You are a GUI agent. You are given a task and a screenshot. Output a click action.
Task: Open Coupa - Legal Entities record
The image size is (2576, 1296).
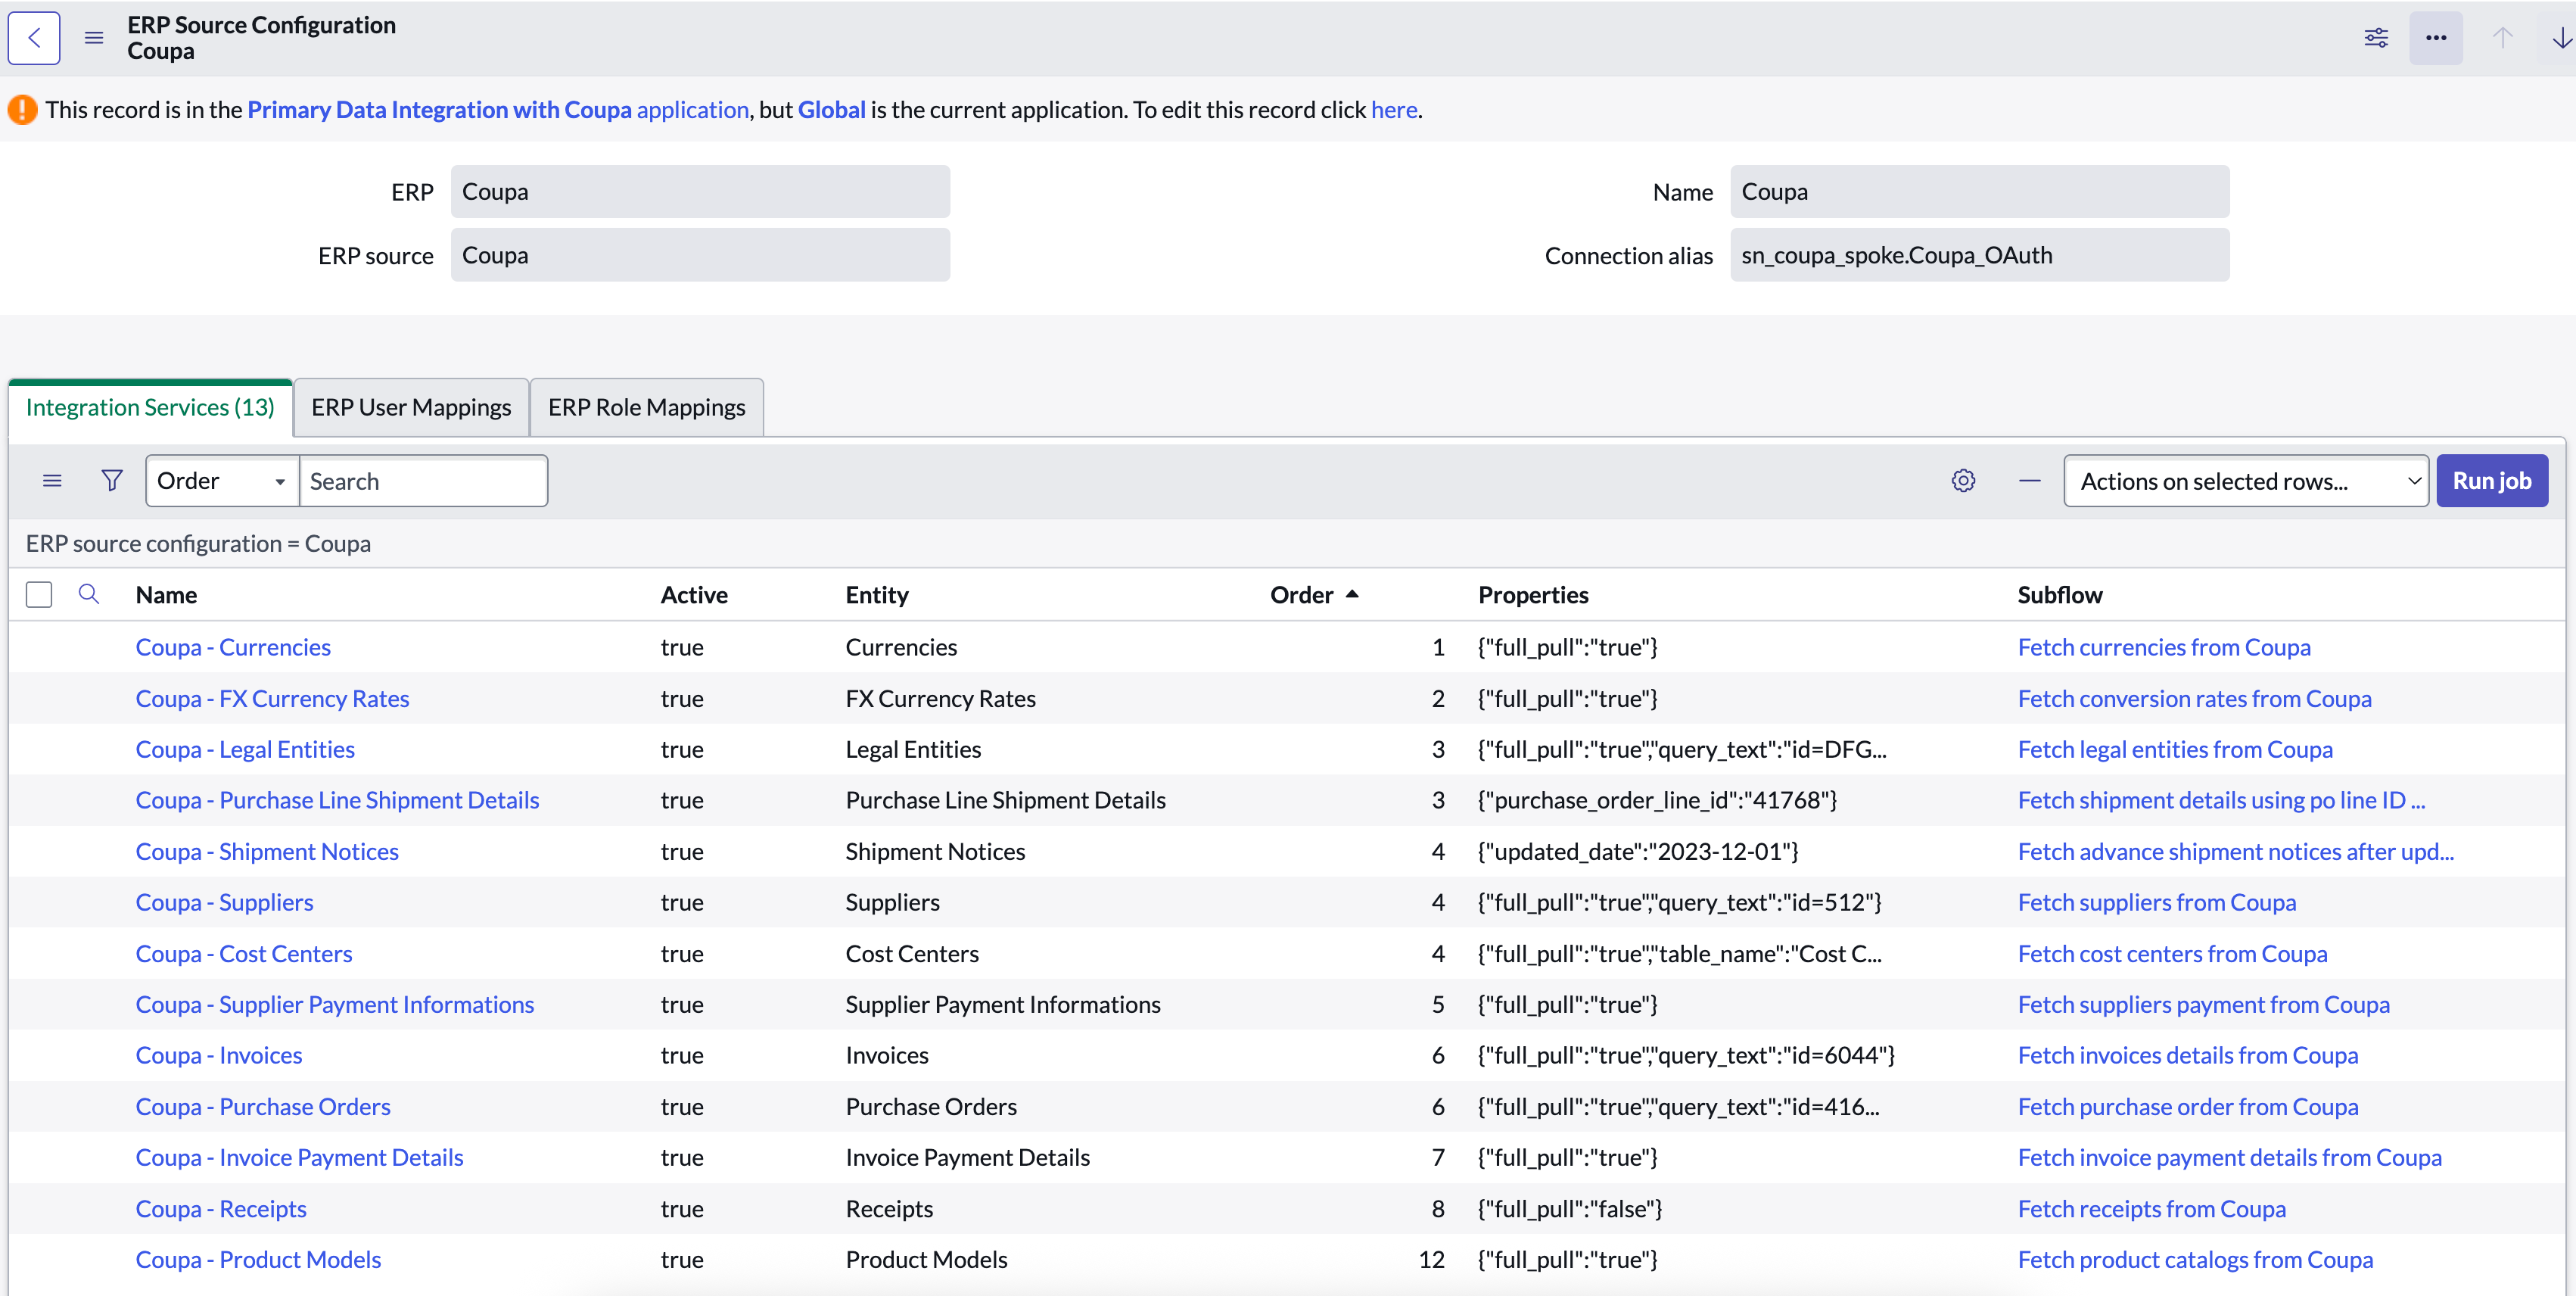point(245,749)
